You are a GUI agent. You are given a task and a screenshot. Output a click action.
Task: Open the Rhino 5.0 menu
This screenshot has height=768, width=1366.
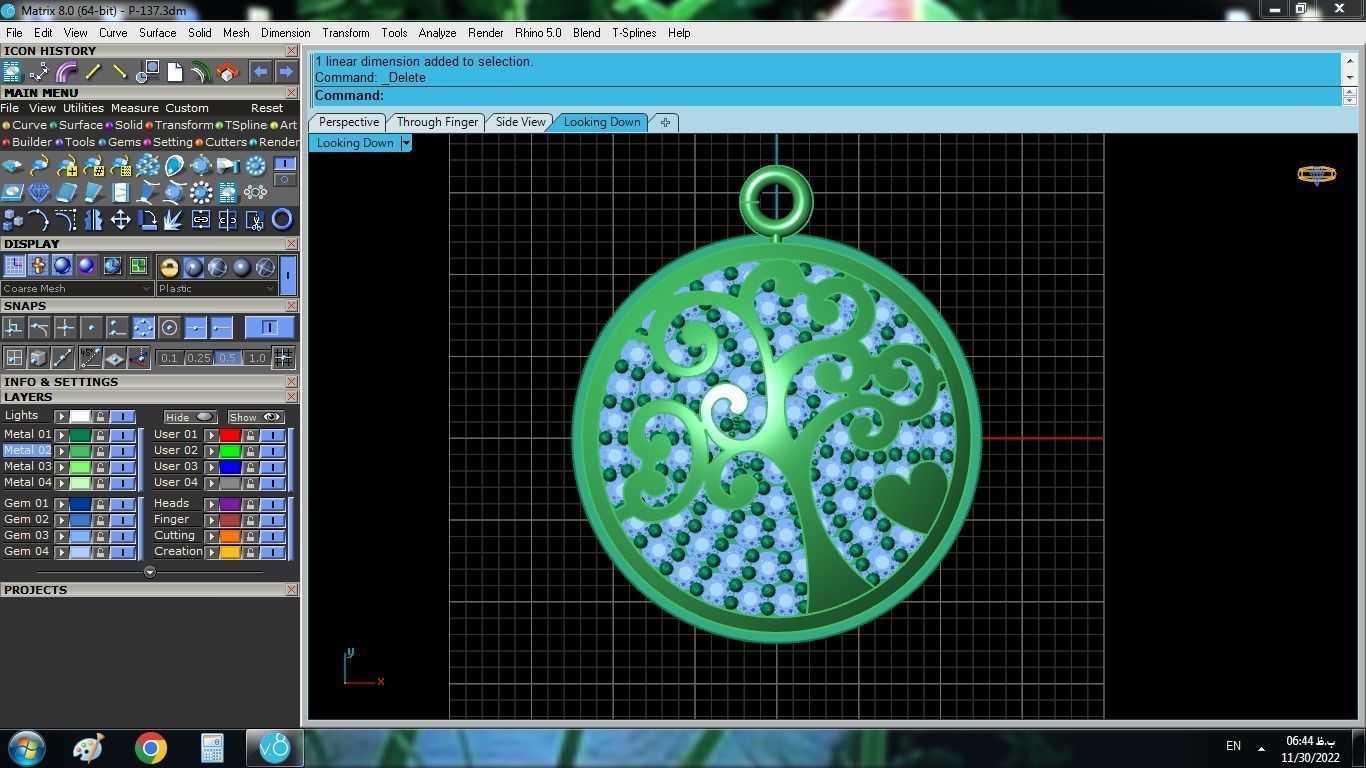pyautogui.click(x=538, y=33)
